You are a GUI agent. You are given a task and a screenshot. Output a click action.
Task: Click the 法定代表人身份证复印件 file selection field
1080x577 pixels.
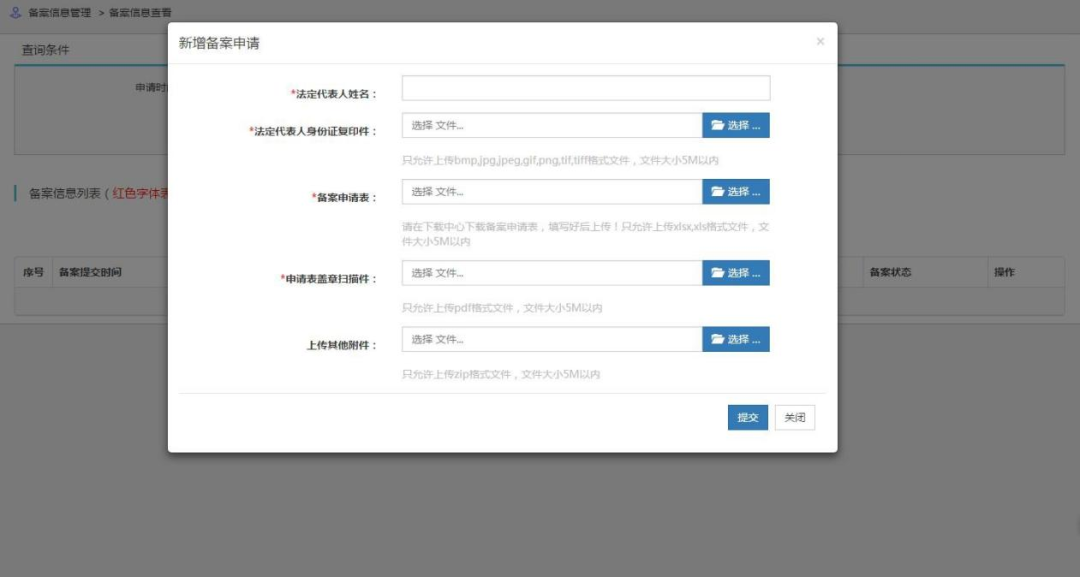click(x=550, y=124)
